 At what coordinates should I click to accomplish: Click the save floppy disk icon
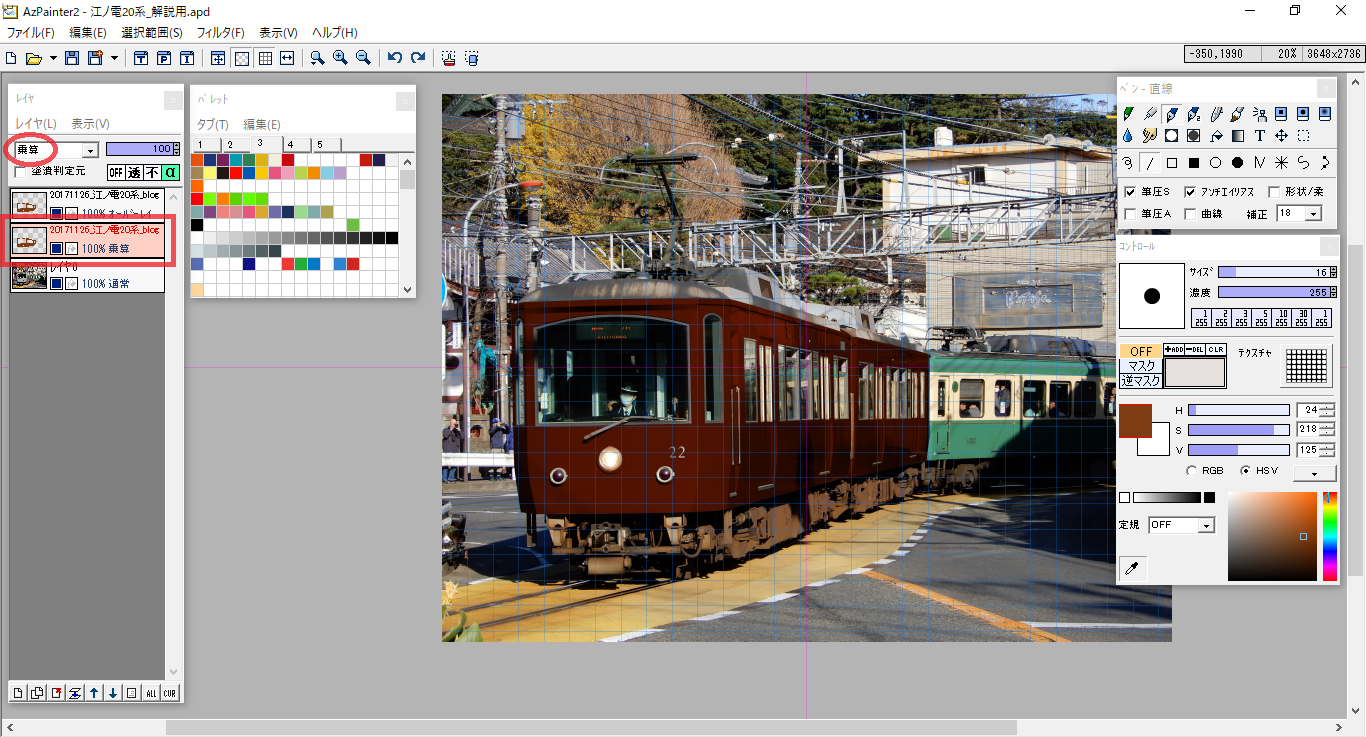pyautogui.click(x=72, y=58)
